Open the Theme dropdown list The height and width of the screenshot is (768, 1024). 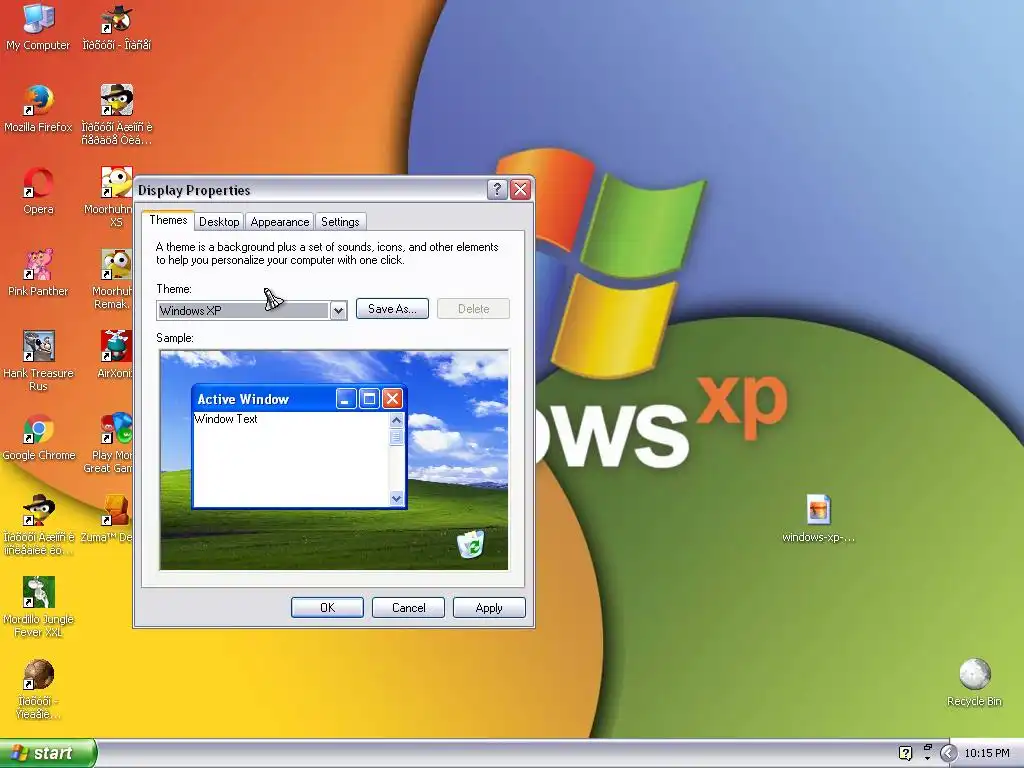(x=338, y=311)
